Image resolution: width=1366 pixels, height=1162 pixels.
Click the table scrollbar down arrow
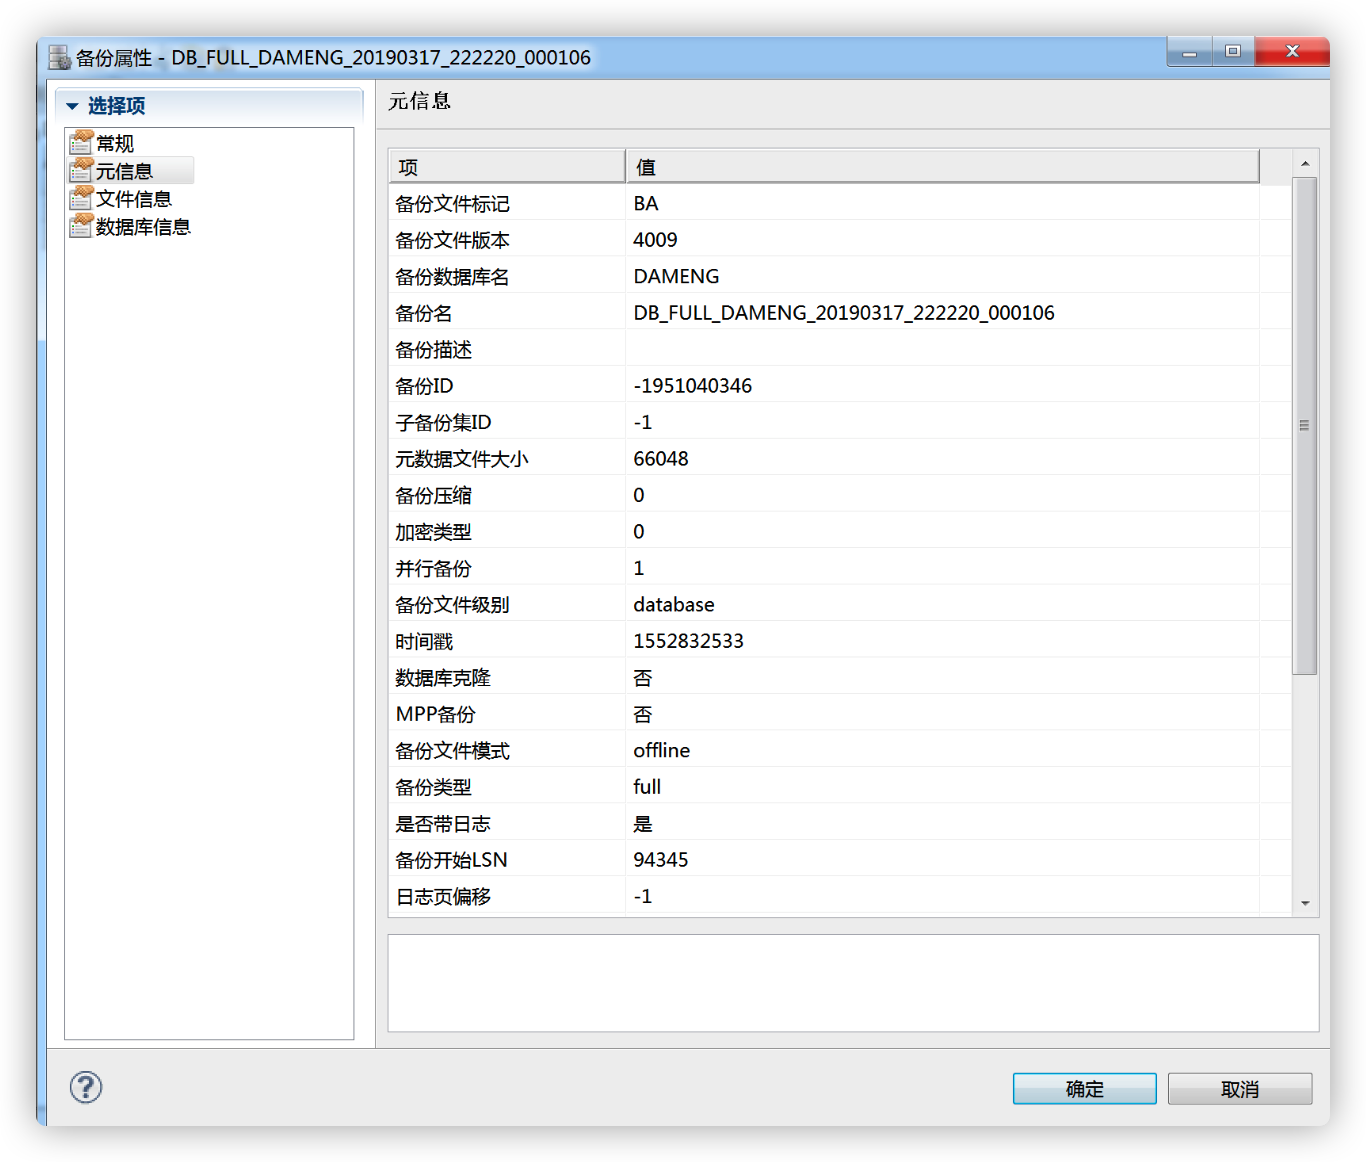pyautogui.click(x=1305, y=903)
